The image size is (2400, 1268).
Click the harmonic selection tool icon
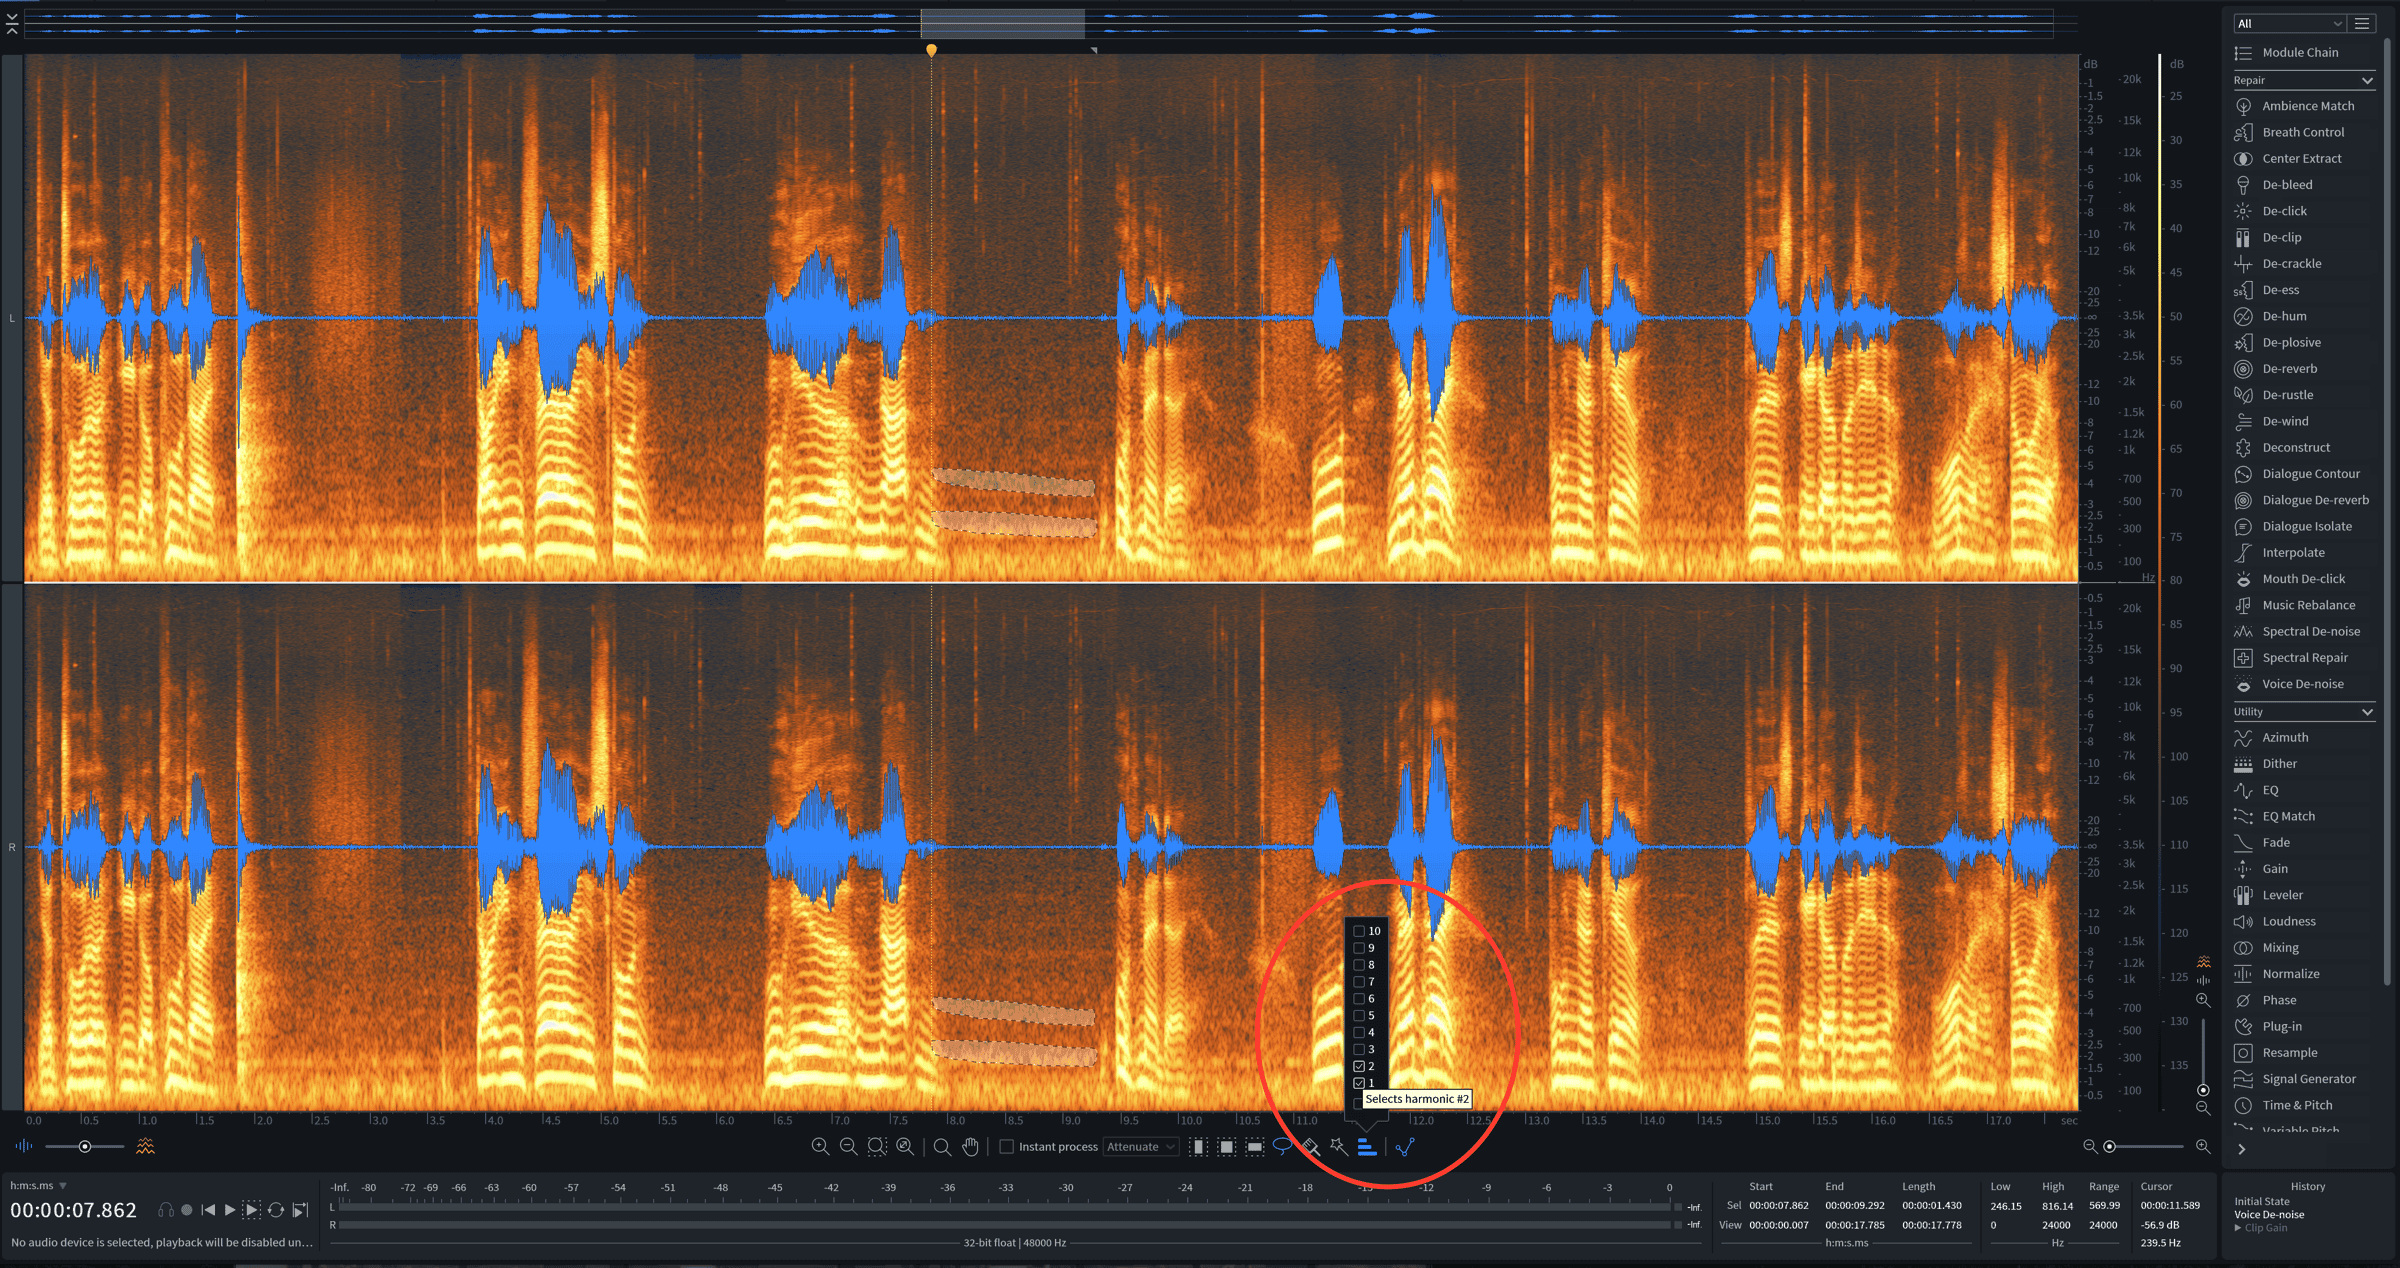pyautogui.click(x=1366, y=1147)
